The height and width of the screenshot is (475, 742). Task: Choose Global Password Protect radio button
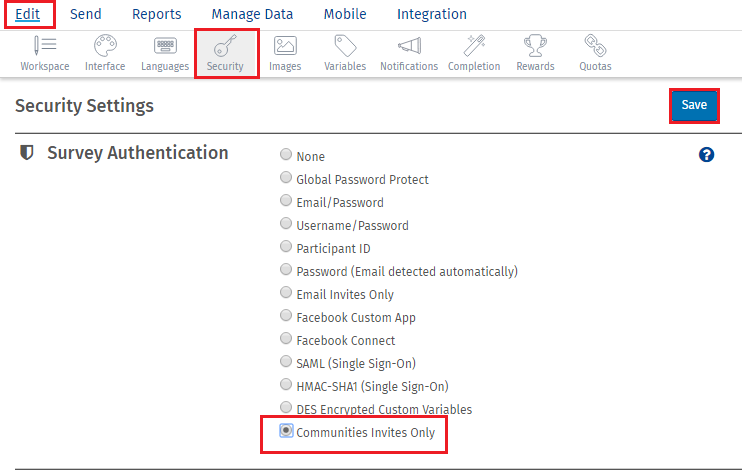click(x=287, y=179)
